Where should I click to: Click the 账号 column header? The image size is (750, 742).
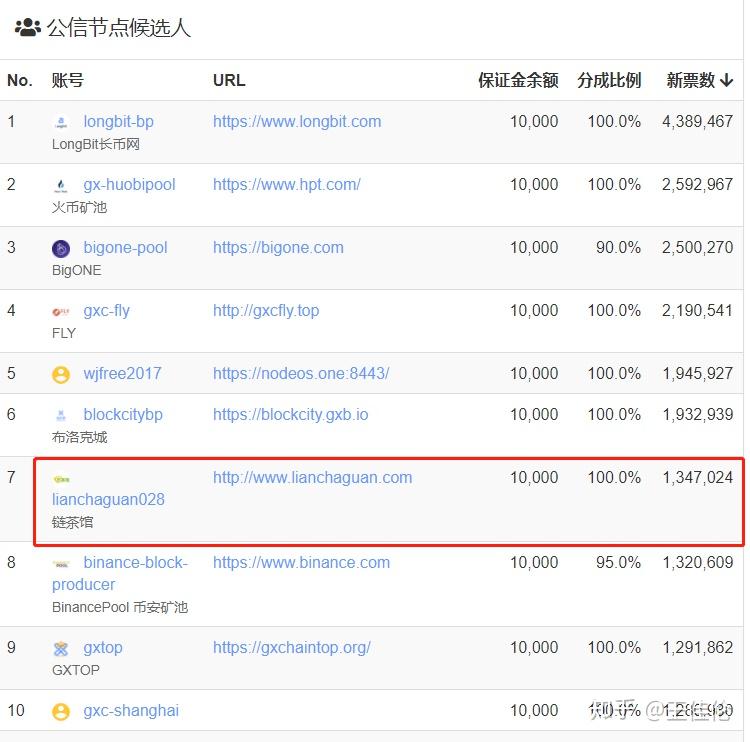pos(68,80)
